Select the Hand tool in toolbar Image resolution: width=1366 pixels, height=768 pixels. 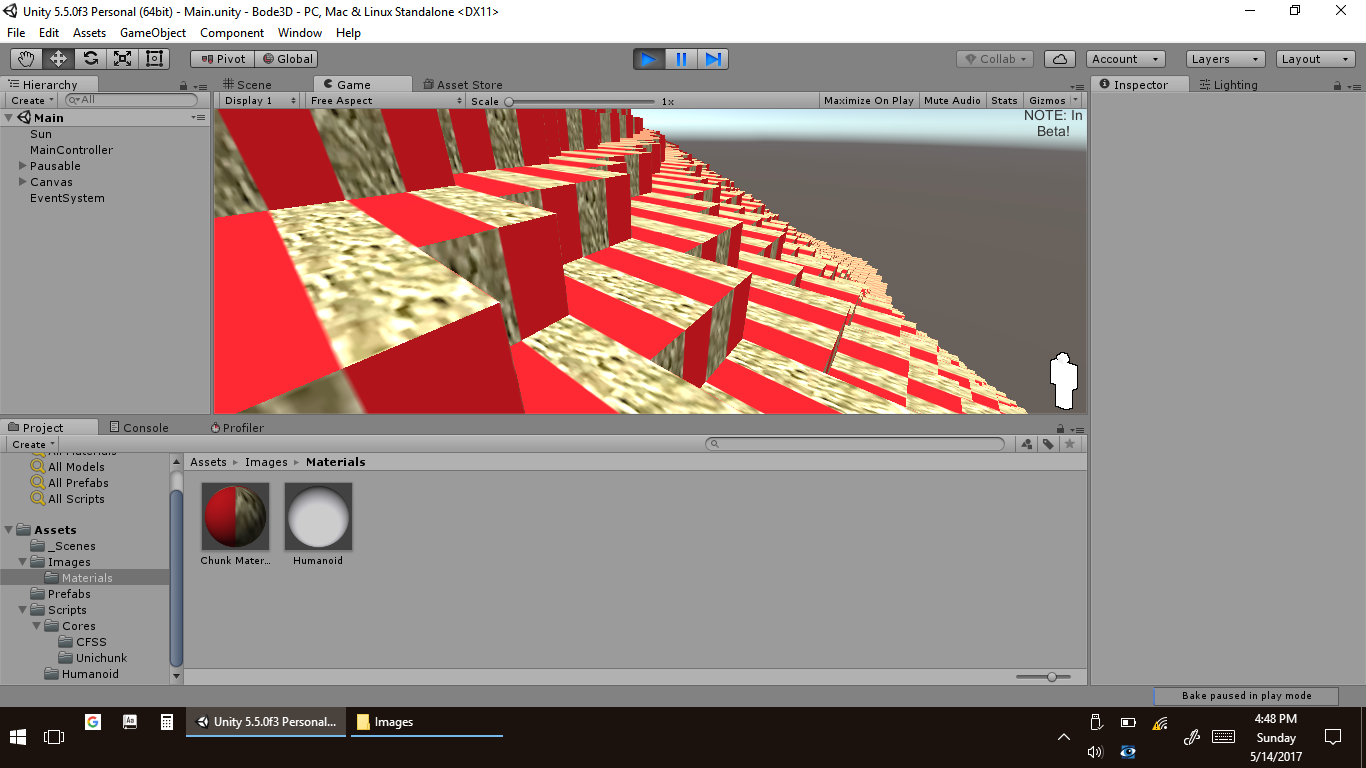(x=26, y=59)
